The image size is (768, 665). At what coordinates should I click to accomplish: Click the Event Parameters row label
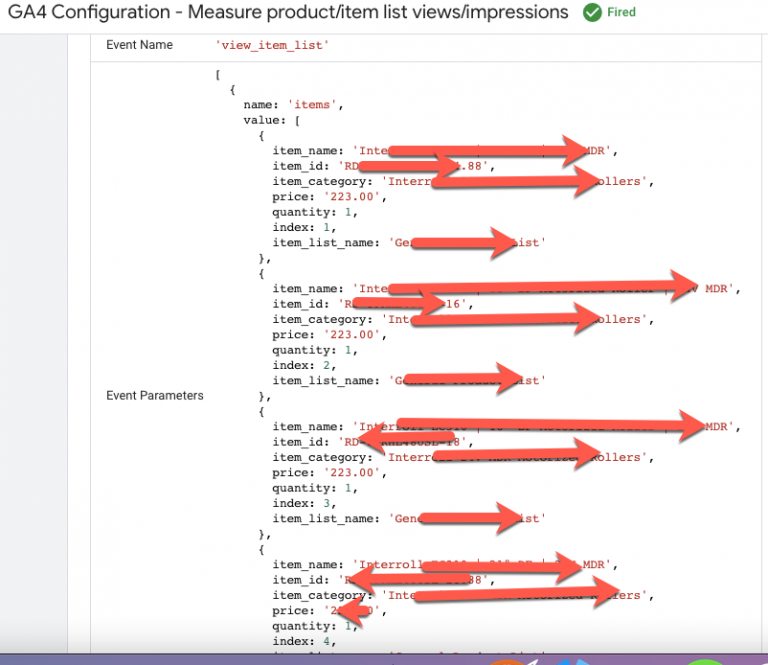154,395
